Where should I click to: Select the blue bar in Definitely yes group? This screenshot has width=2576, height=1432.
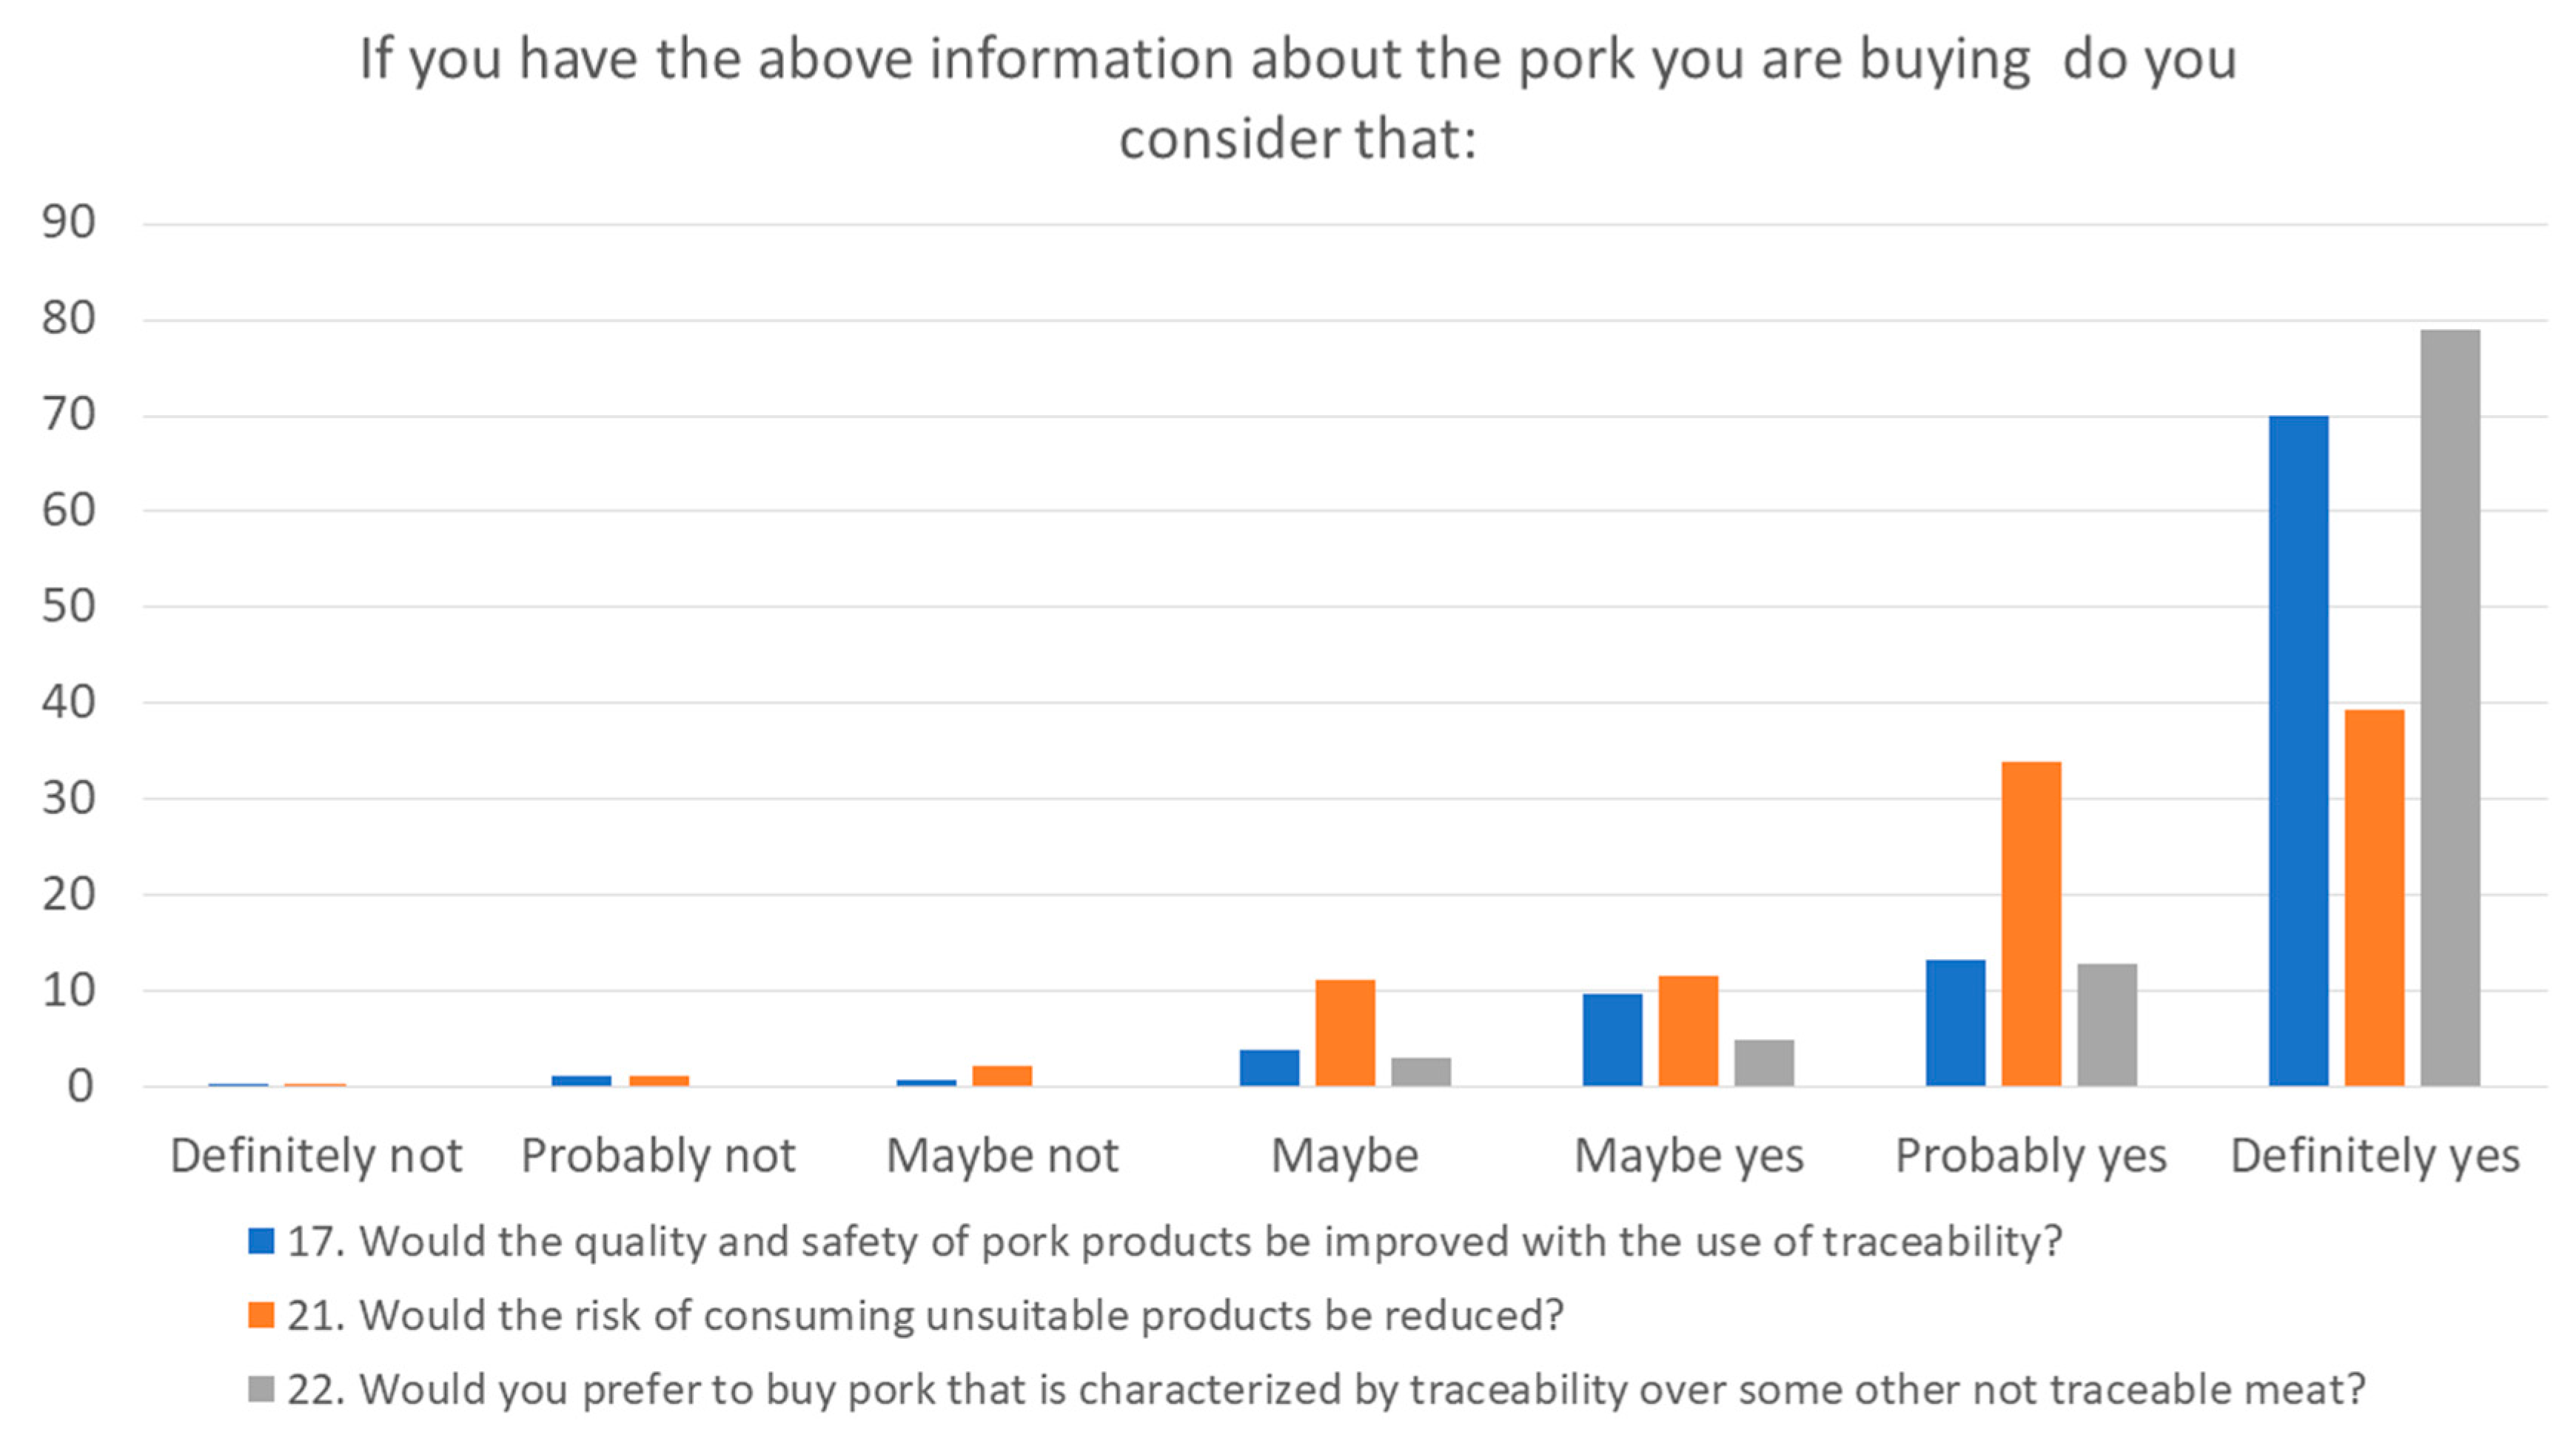[x=2298, y=750]
